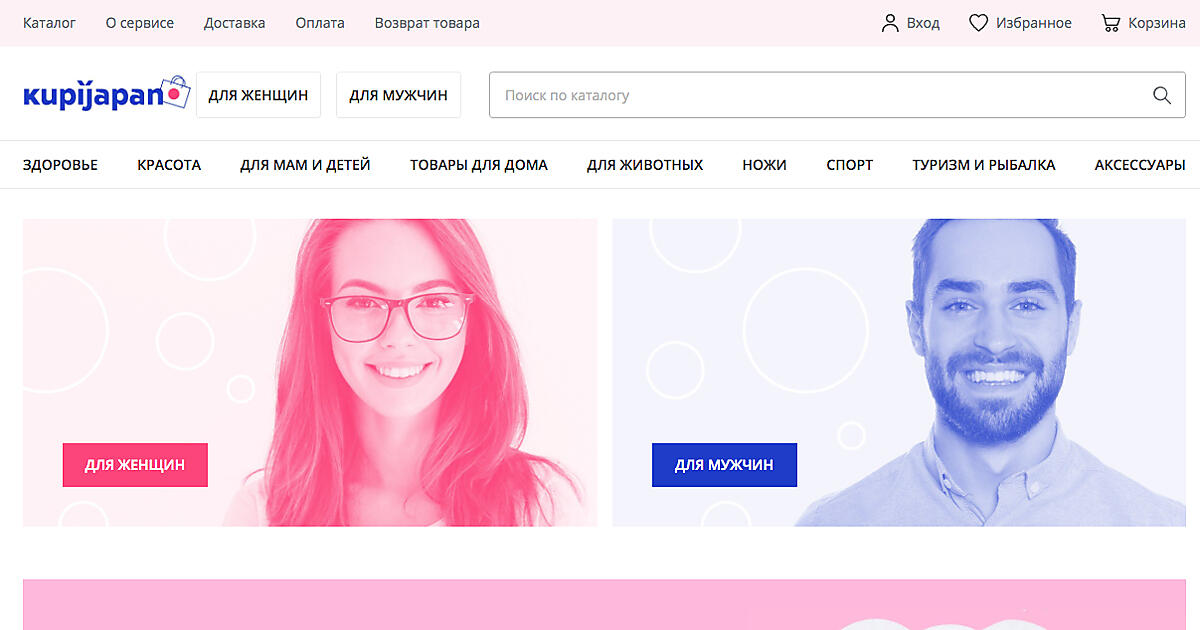
Task: Open the КРАСОТА category menu
Action: coord(169,165)
